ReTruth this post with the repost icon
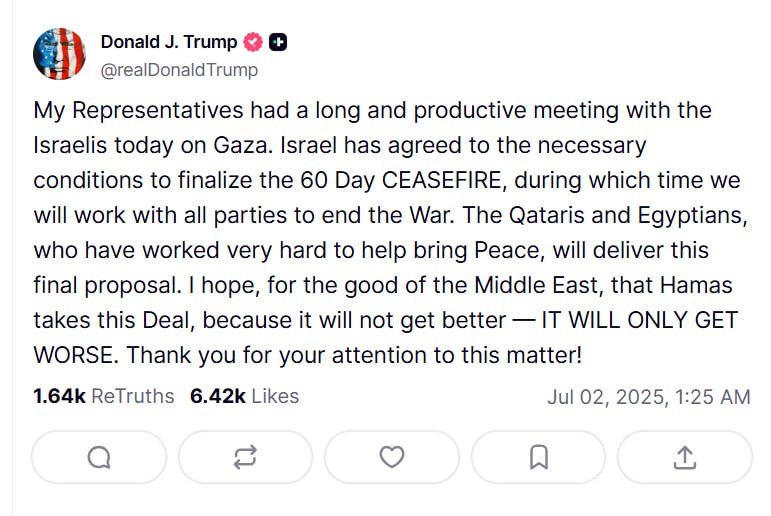 click(x=245, y=457)
